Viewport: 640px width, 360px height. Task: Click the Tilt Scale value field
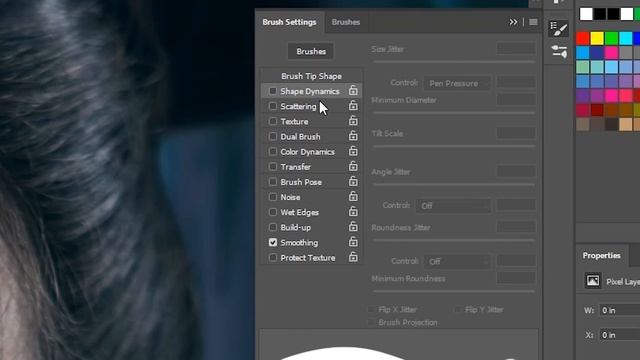click(516, 133)
